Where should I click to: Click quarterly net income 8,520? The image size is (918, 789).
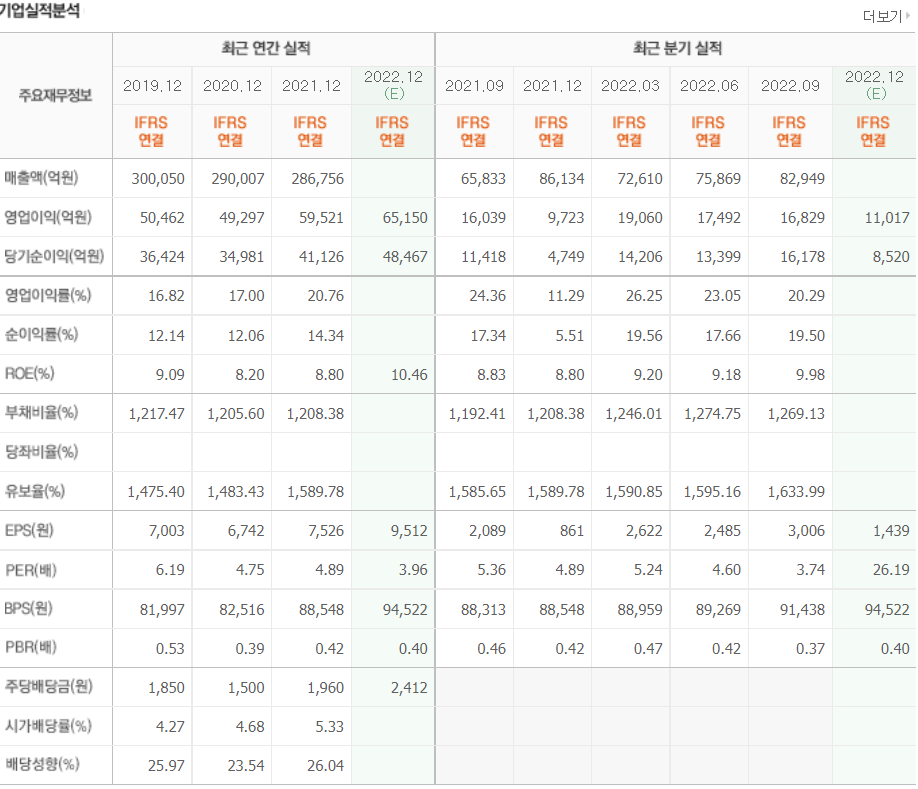click(891, 256)
